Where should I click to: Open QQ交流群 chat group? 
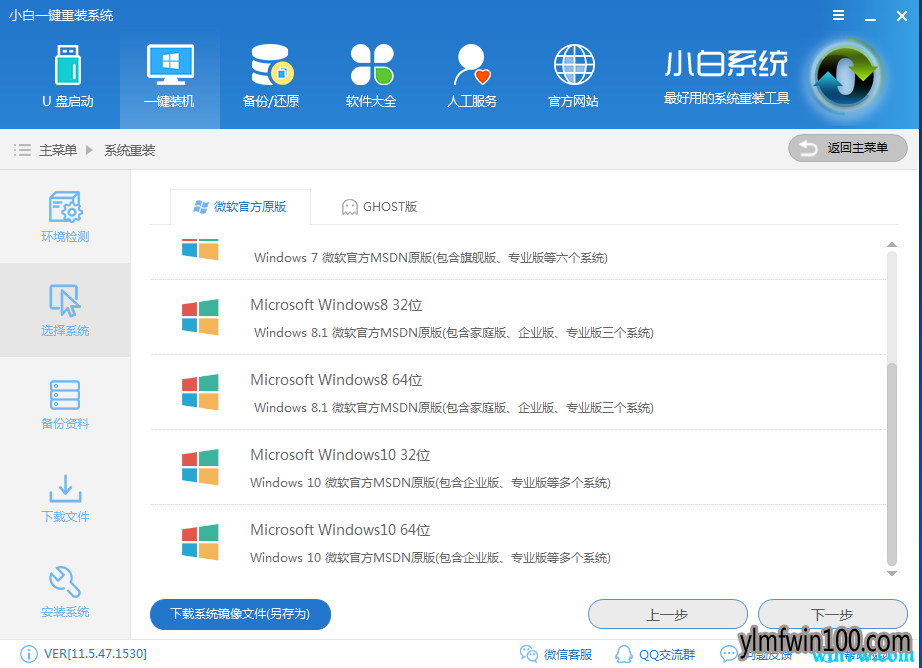pyautogui.click(x=655, y=654)
